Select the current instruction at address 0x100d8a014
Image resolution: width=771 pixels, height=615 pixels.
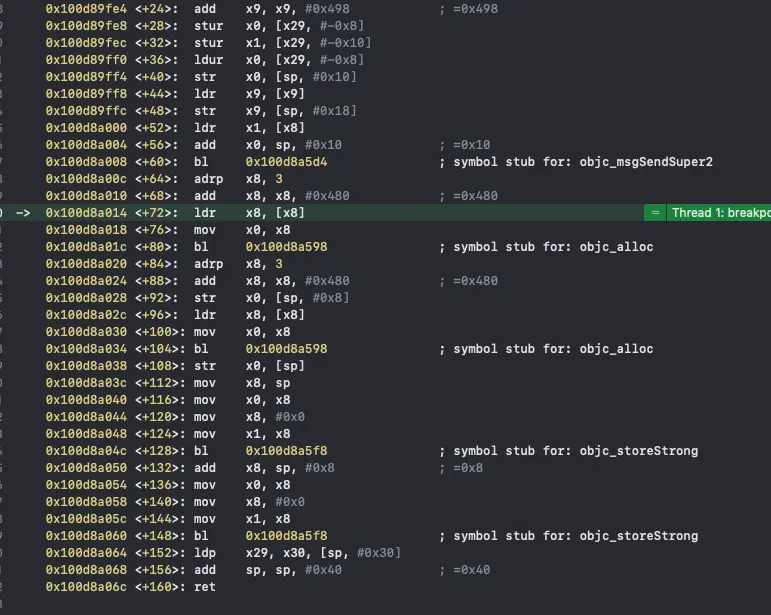(386, 213)
